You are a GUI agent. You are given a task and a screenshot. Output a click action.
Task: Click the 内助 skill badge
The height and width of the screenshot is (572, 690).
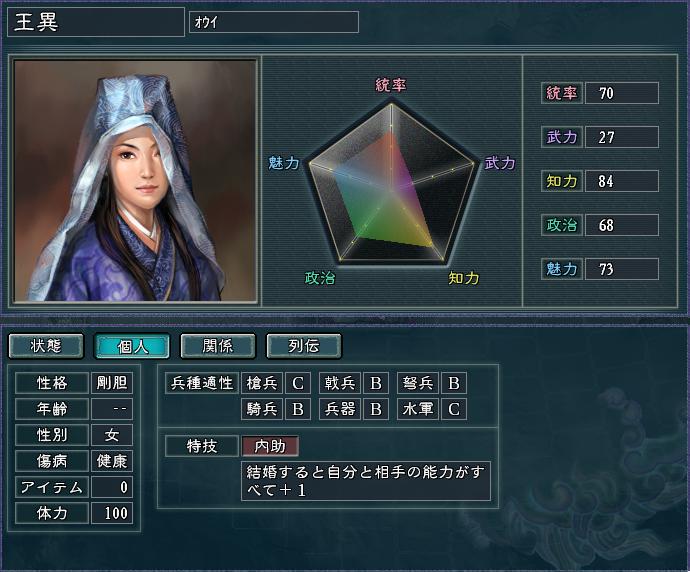270,446
